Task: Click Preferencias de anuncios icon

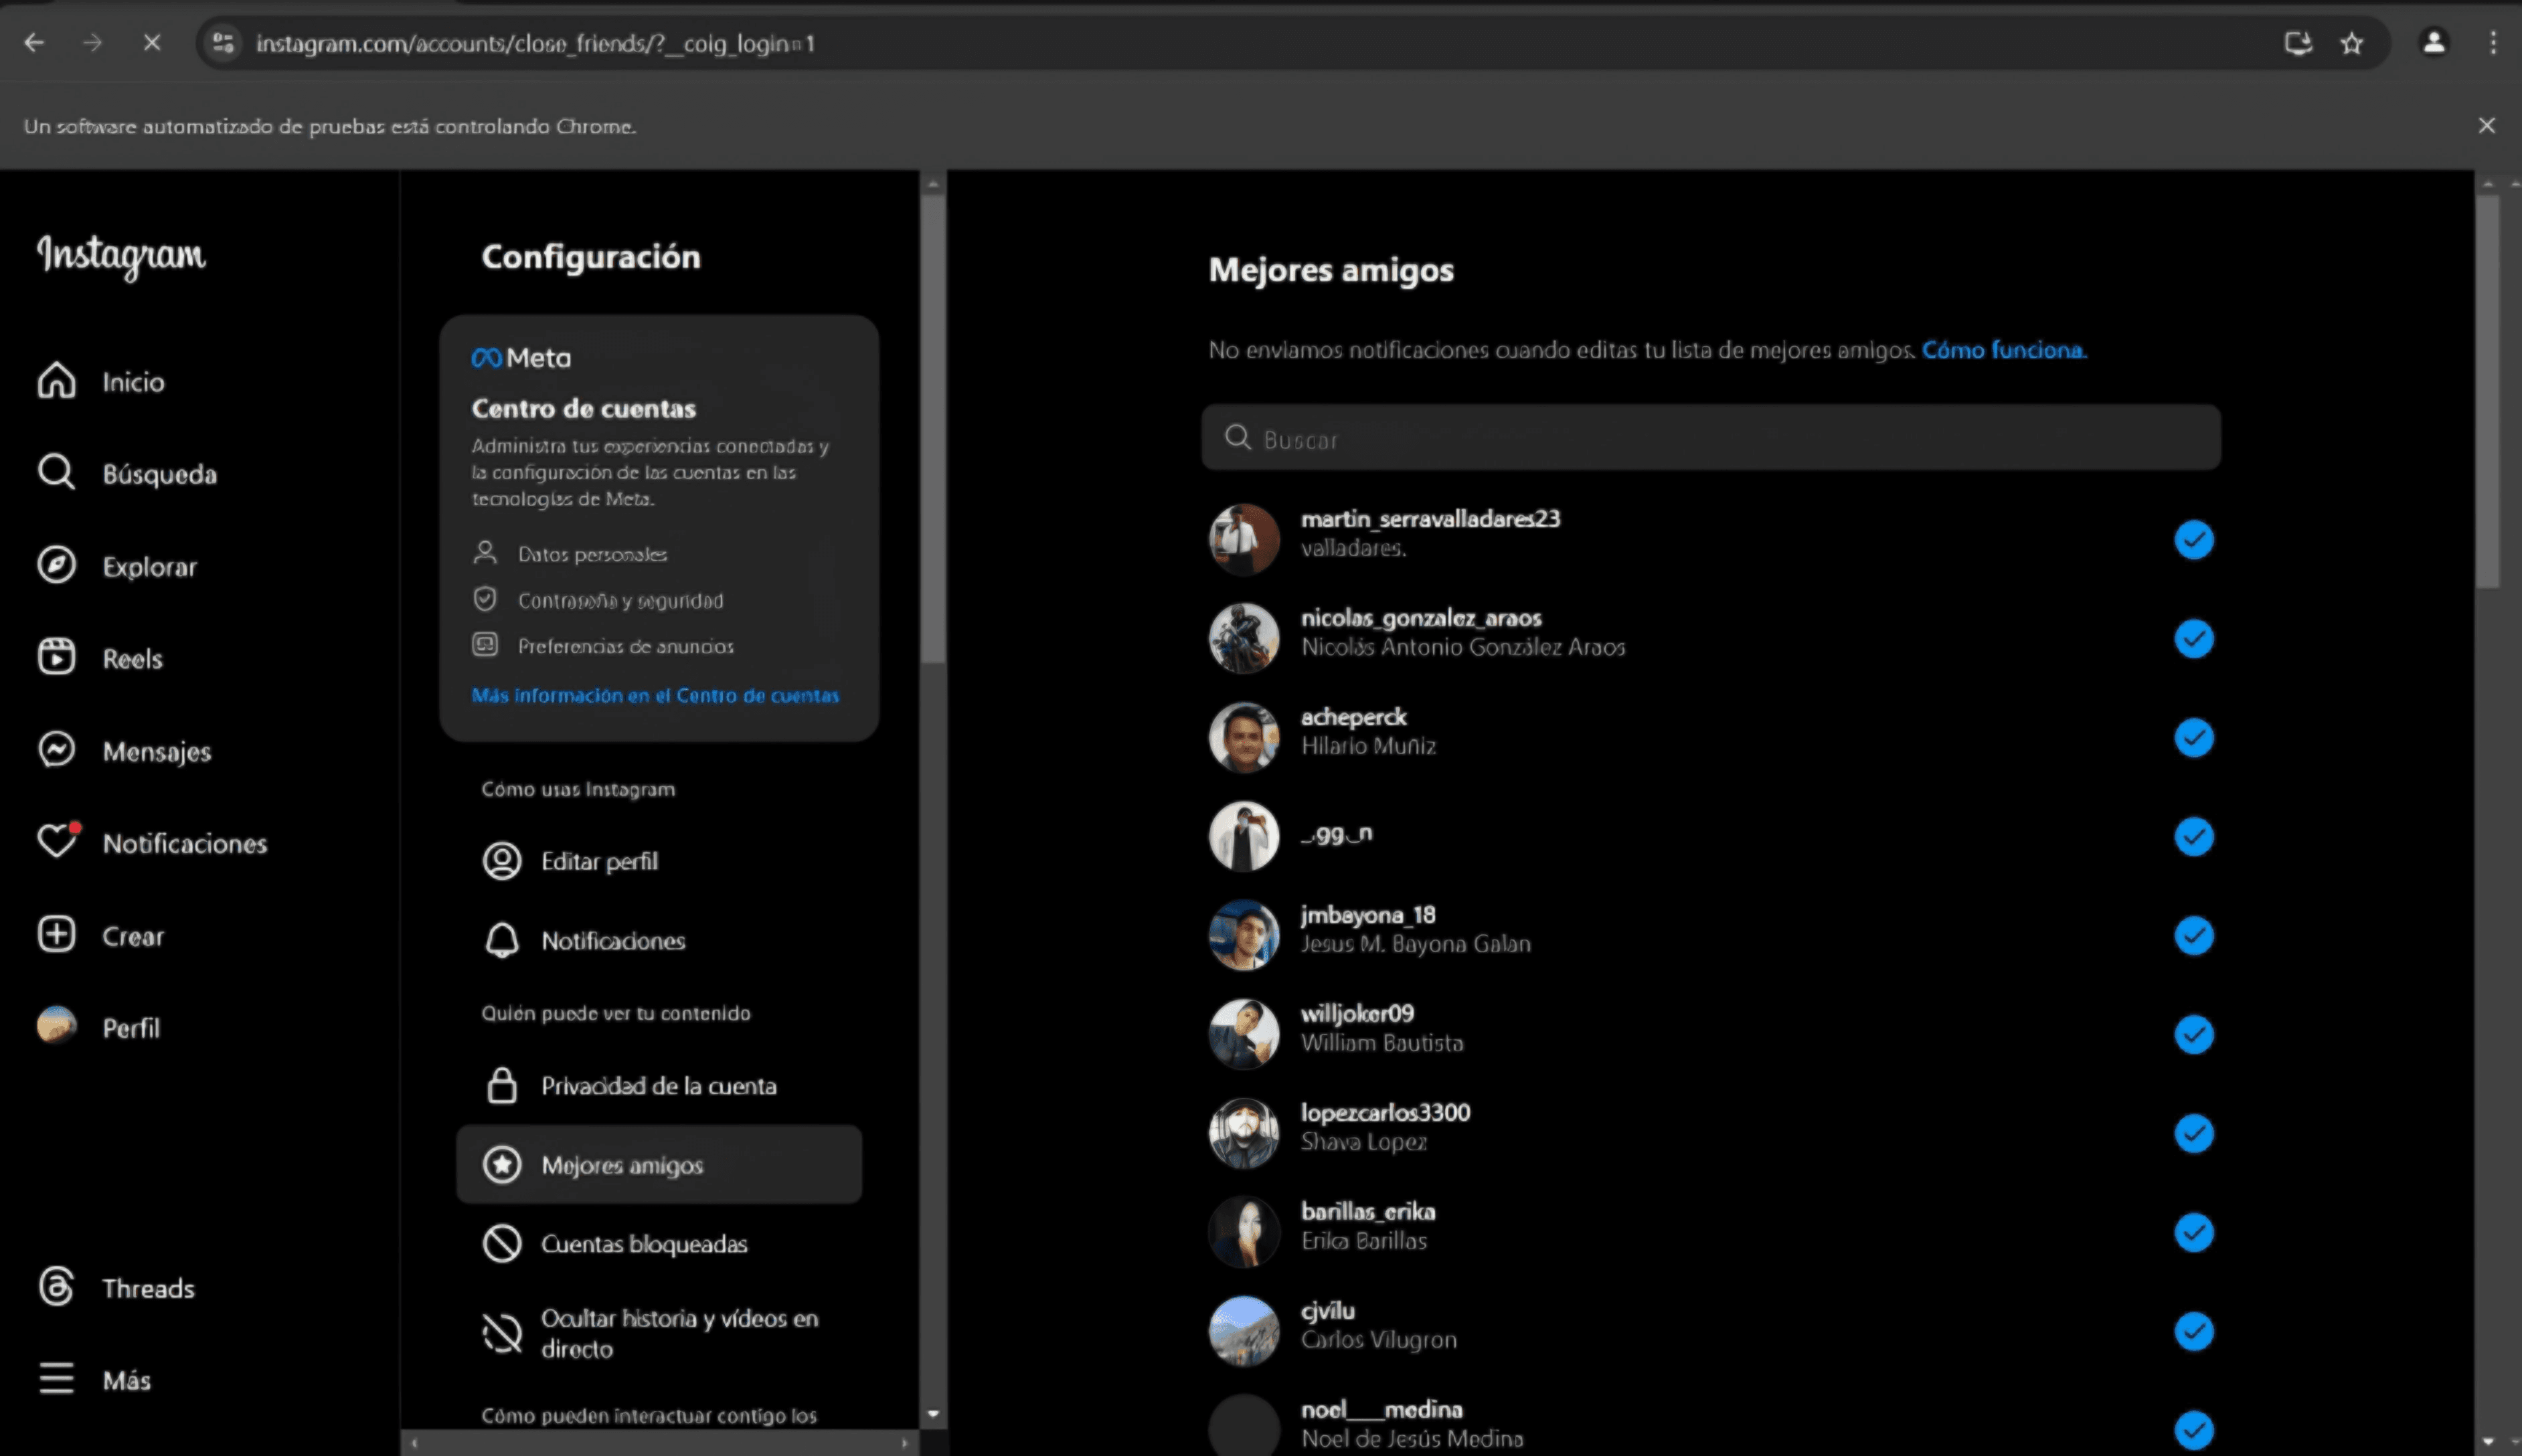Action: pyautogui.click(x=485, y=645)
